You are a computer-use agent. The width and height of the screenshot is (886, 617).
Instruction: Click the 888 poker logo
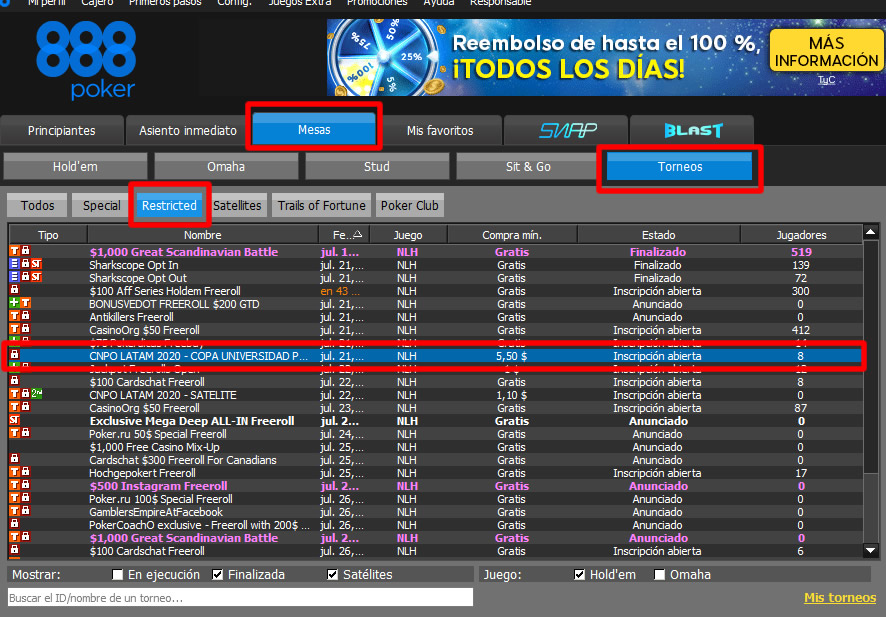pyautogui.click(x=86, y=60)
